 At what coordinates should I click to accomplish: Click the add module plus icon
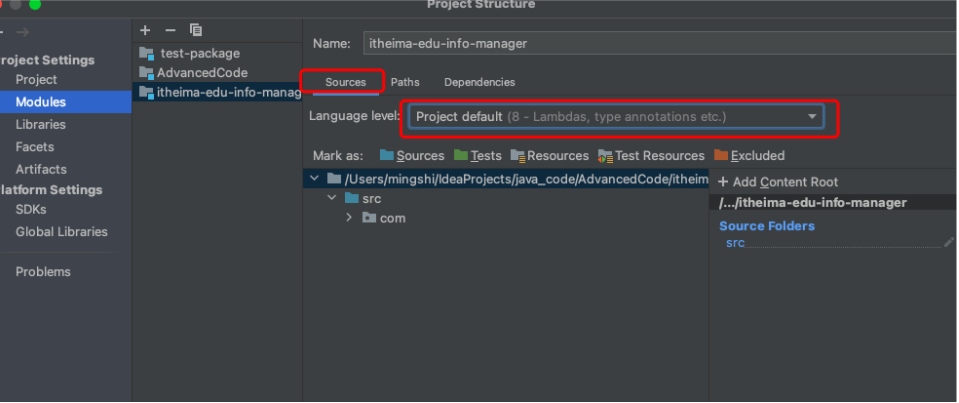coord(145,30)
